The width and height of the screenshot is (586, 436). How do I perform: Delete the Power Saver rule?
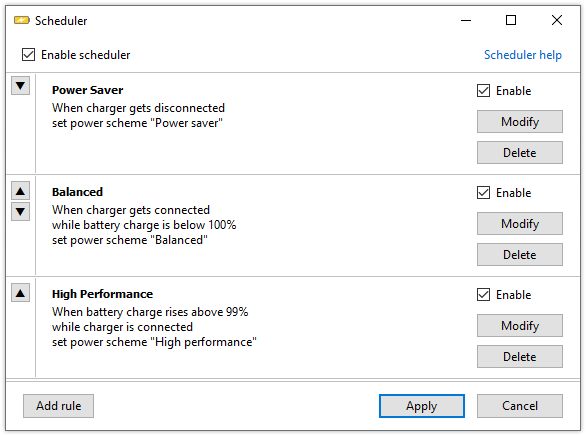(x=519, y=152)
